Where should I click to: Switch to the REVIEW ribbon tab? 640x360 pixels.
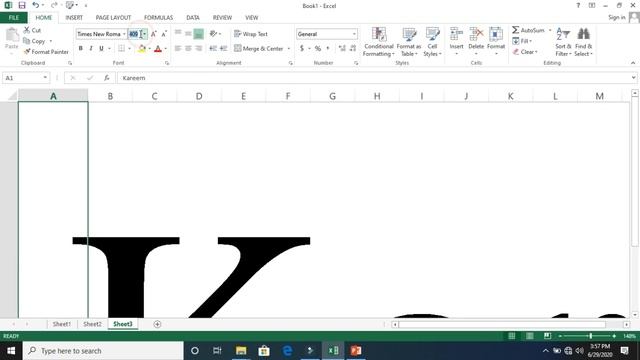click(222, 18)
